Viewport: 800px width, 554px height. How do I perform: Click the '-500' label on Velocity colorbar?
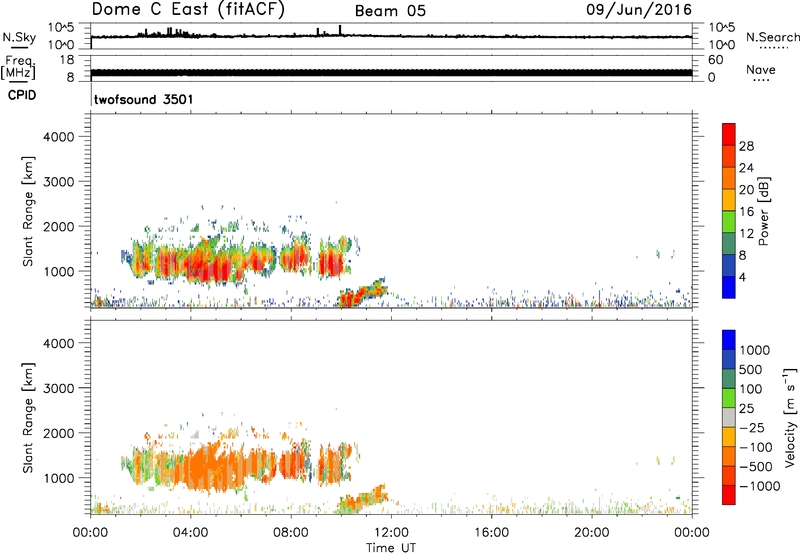tap(756, 467)
